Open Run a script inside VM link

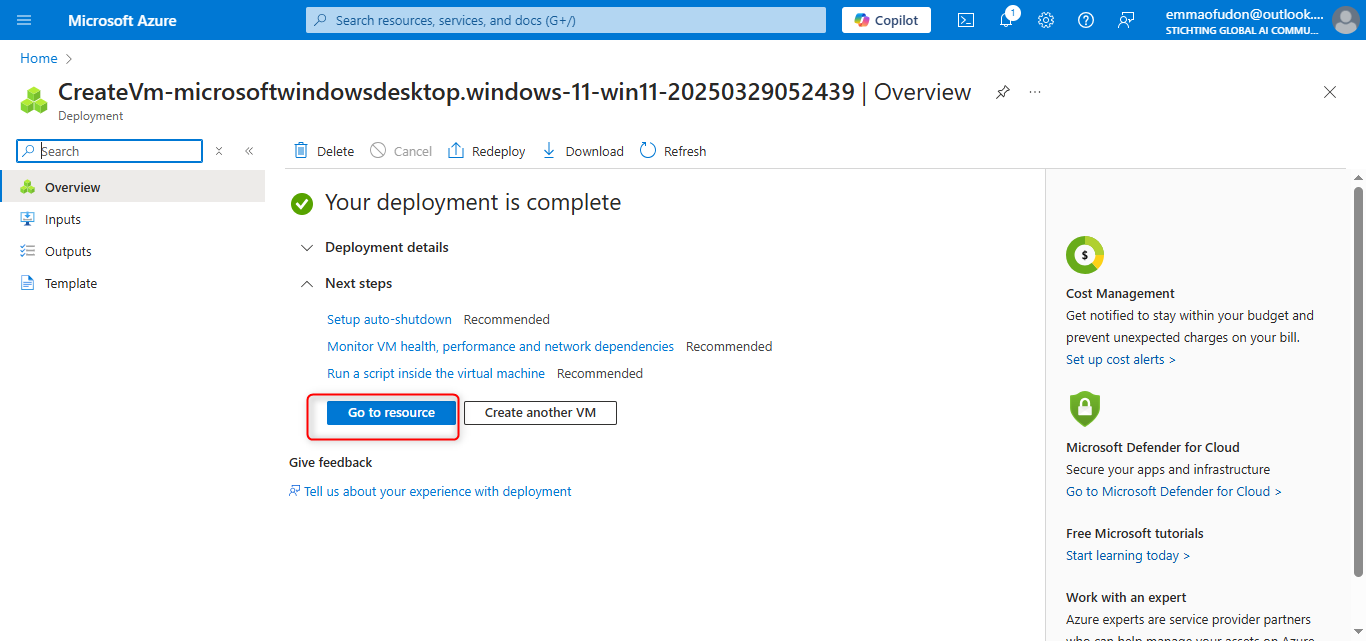point(436,373)
